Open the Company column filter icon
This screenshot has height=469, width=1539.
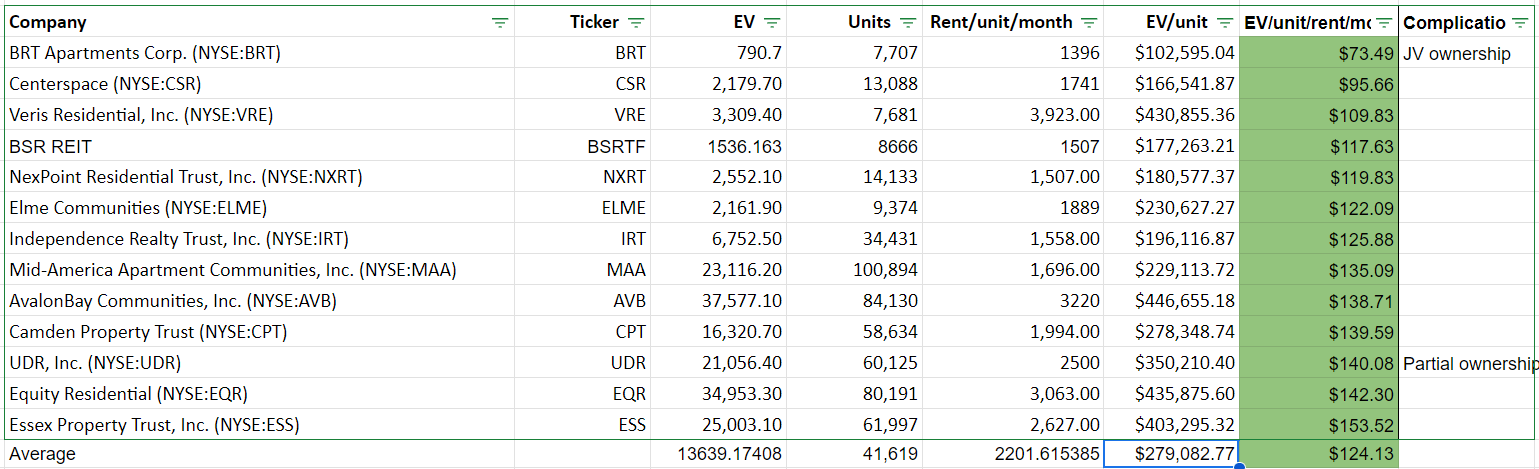pyautogui.click(x=500, y=22)
